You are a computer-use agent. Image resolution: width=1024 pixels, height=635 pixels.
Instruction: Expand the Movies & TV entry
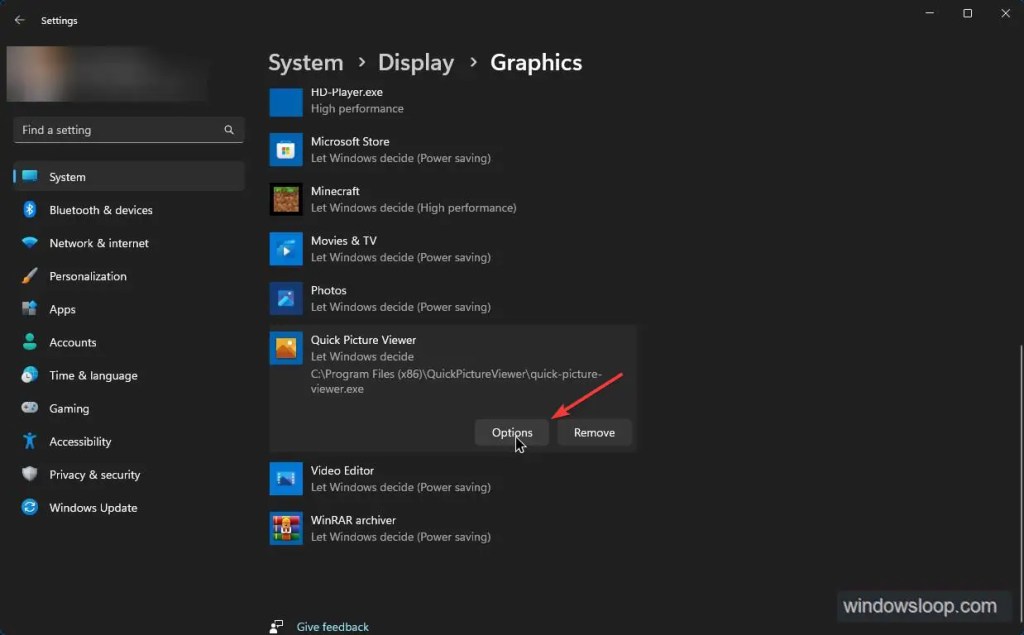tap(453, 249)
